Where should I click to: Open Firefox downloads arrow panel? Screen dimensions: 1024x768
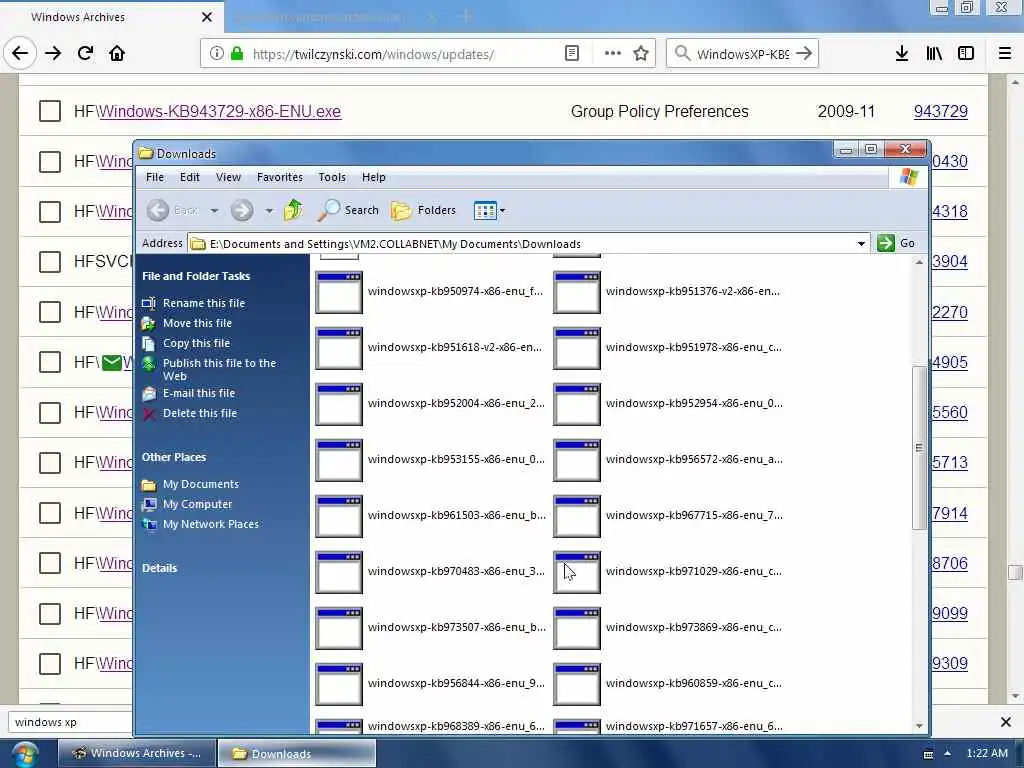pos(901,54)
